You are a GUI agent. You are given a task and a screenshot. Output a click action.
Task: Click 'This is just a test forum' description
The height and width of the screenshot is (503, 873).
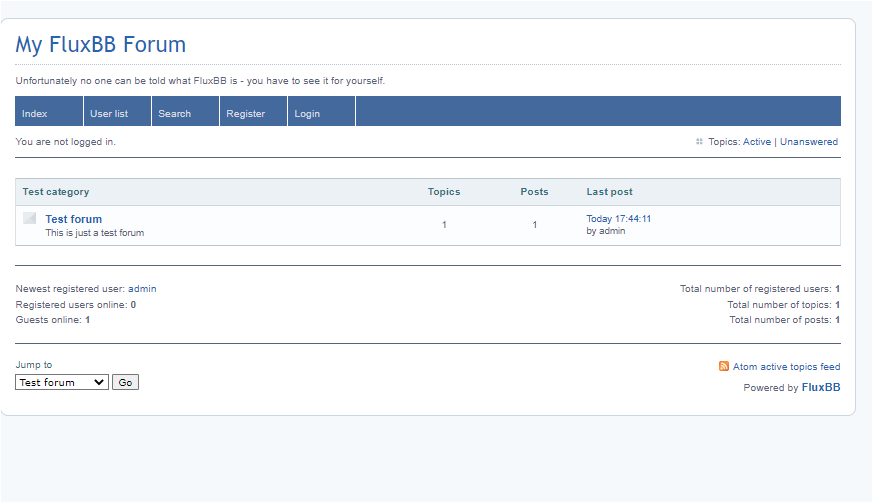(95, 233)
